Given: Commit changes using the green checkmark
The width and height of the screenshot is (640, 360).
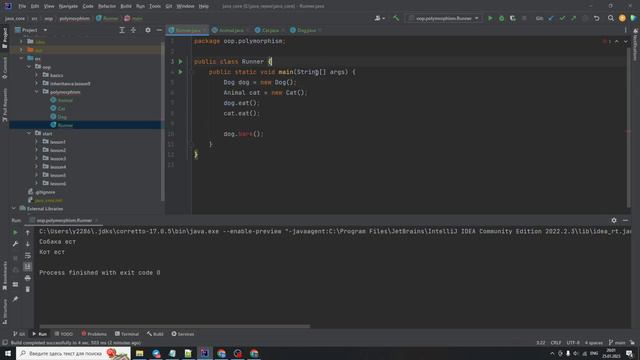Looking at the screenshot, I should click(562, 18).
